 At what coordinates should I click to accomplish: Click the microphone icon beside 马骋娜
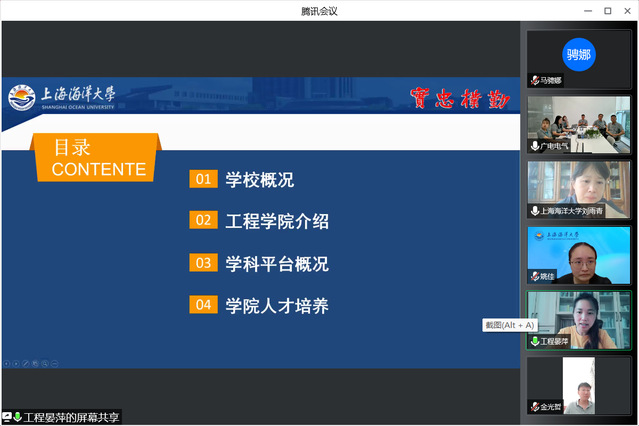tap(535, 80)
